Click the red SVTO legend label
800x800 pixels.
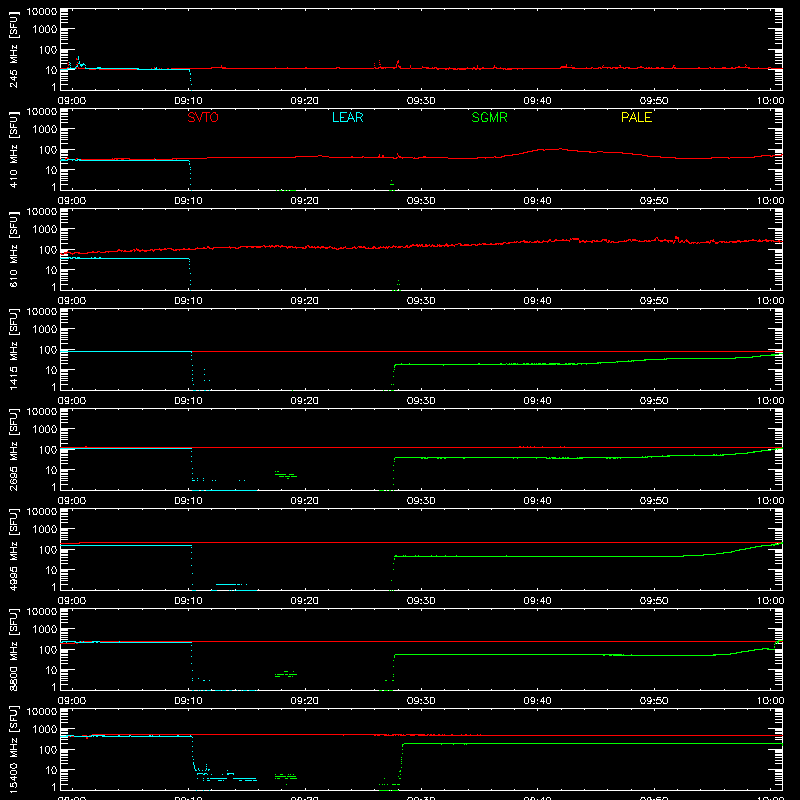point(203,117)
